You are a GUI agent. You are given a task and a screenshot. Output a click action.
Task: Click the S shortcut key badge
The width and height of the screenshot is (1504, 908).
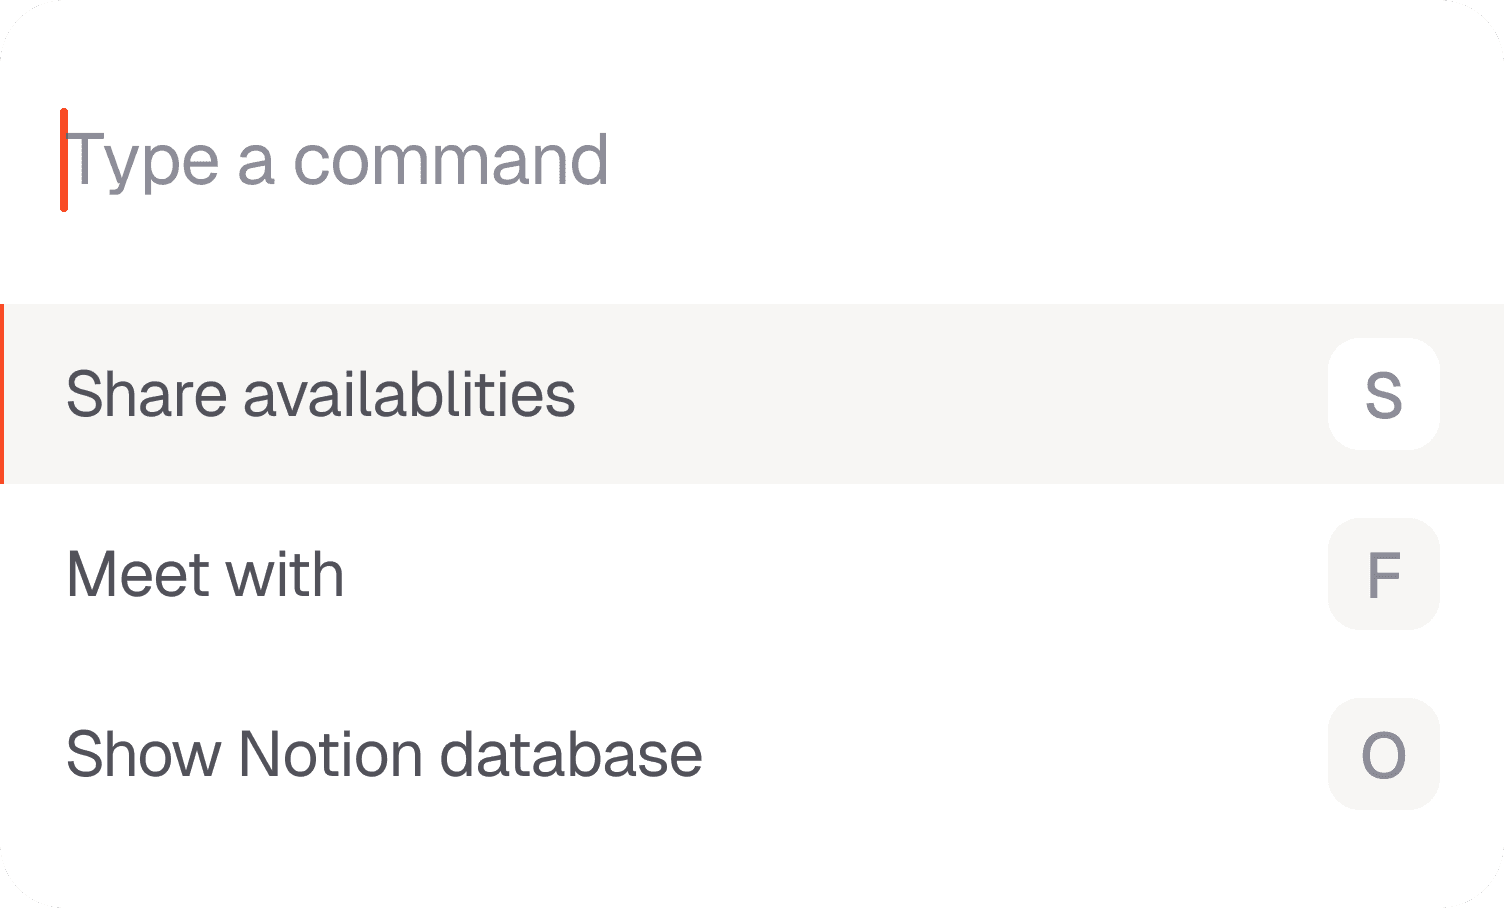1383,394
